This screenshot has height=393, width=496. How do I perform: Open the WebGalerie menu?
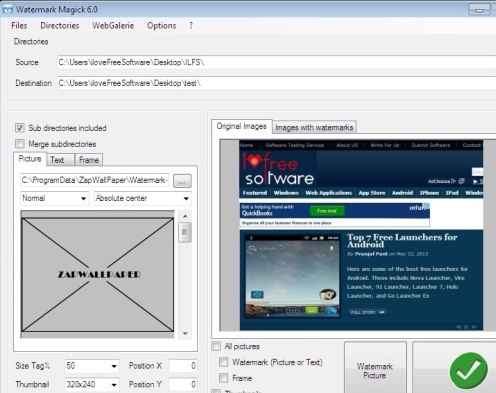tap(113, 26)
